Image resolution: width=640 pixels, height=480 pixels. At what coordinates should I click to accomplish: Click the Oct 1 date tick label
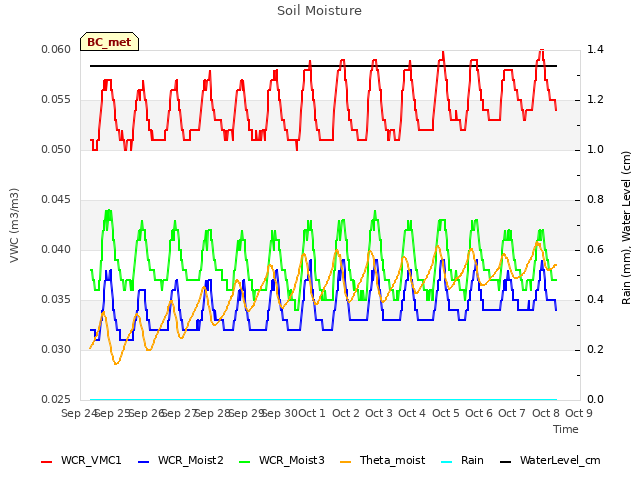pos(312,413)
